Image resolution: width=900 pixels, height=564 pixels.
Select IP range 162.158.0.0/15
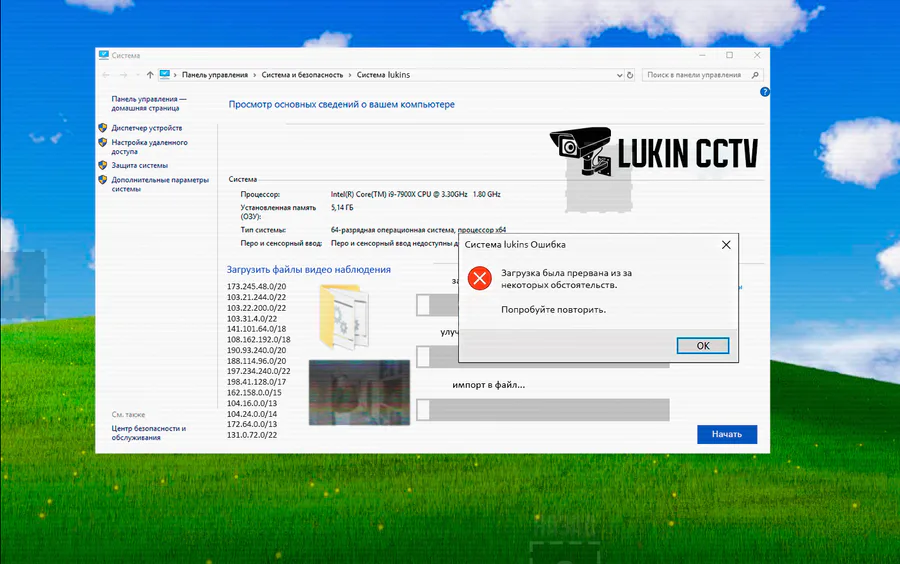[254, 392]
